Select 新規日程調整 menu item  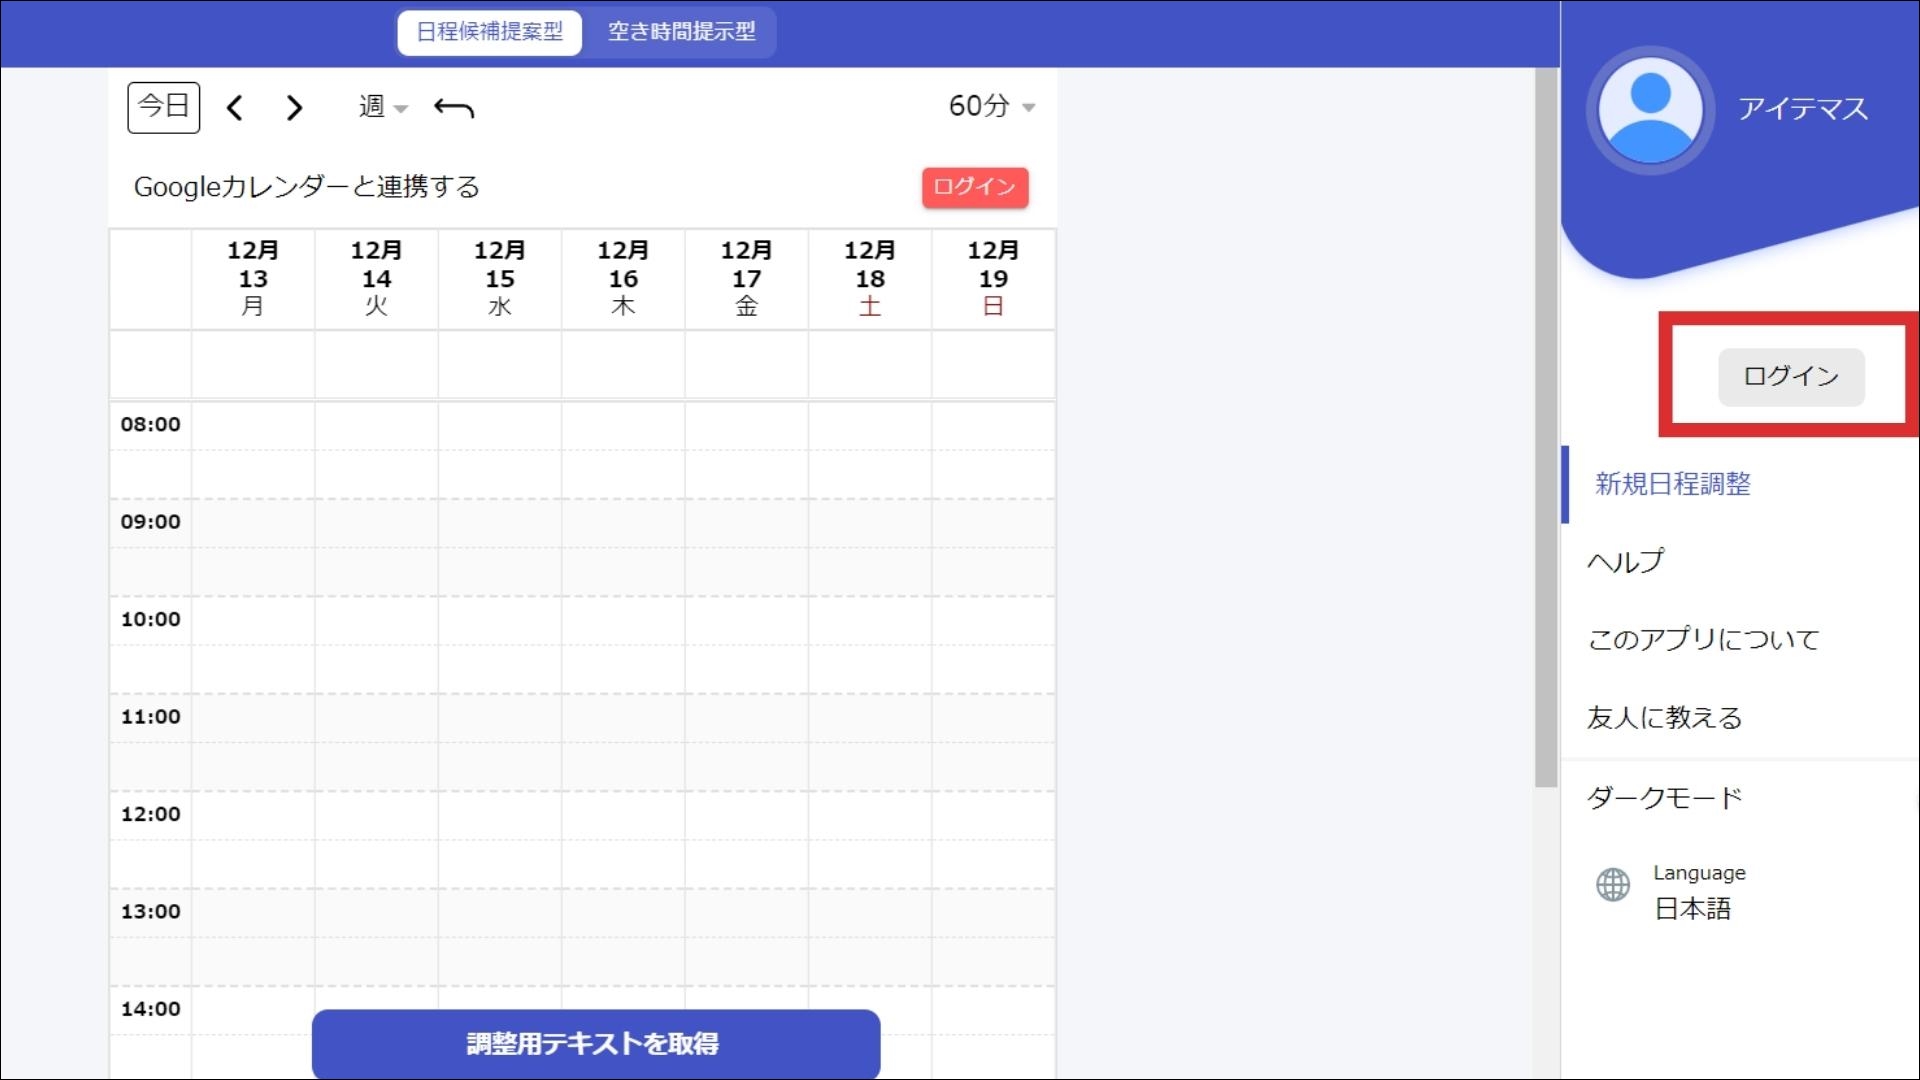(1672, 485)
